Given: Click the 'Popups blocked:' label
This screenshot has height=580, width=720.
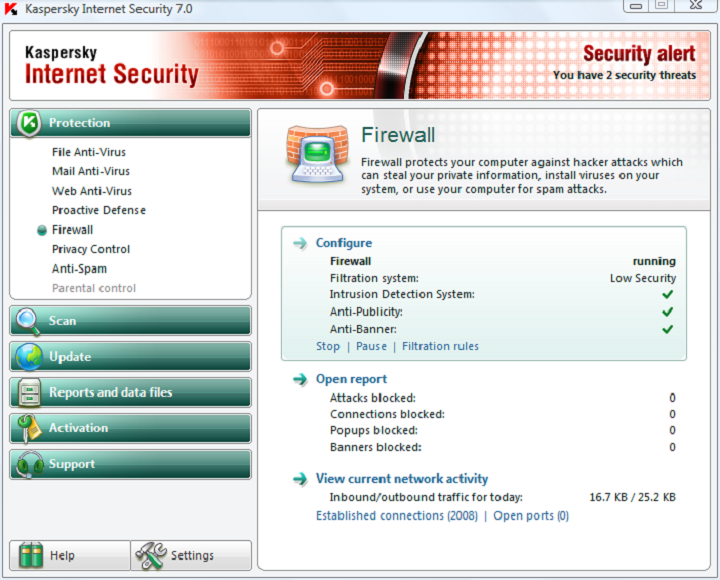Looking at the screenshot, I should [x=374, y=431].
